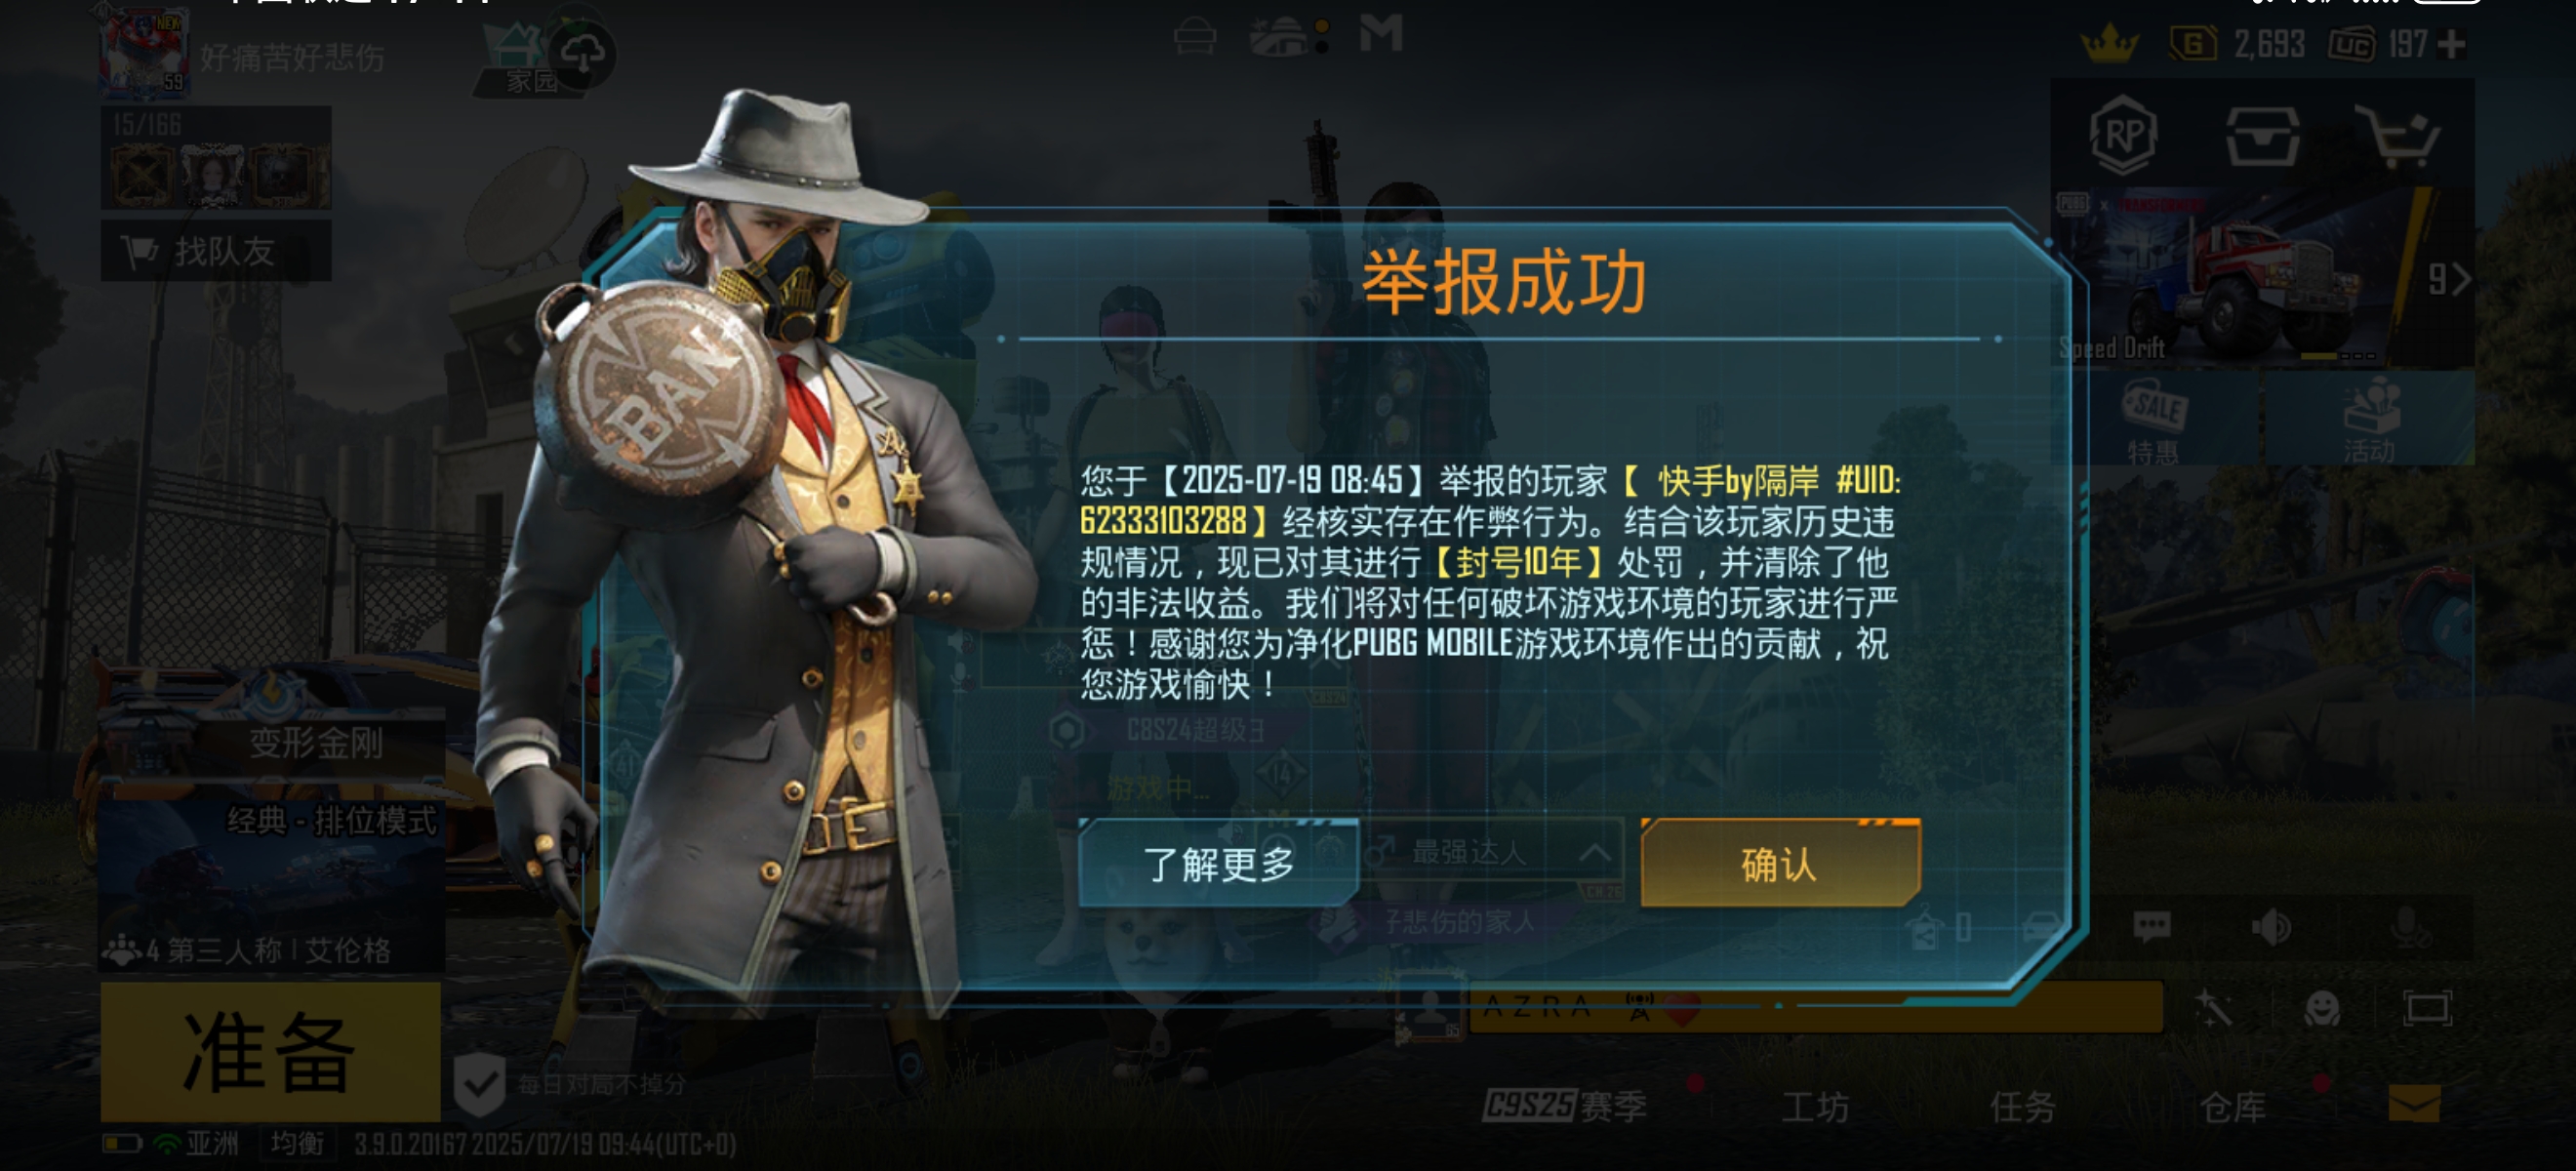
Task: Open the chat bubble icon
Action: coord(2151,926)
